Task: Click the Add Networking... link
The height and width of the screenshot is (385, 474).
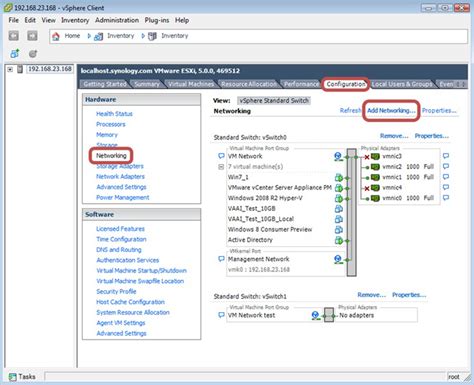Action: pyautogui.click(x=391, y=110)
